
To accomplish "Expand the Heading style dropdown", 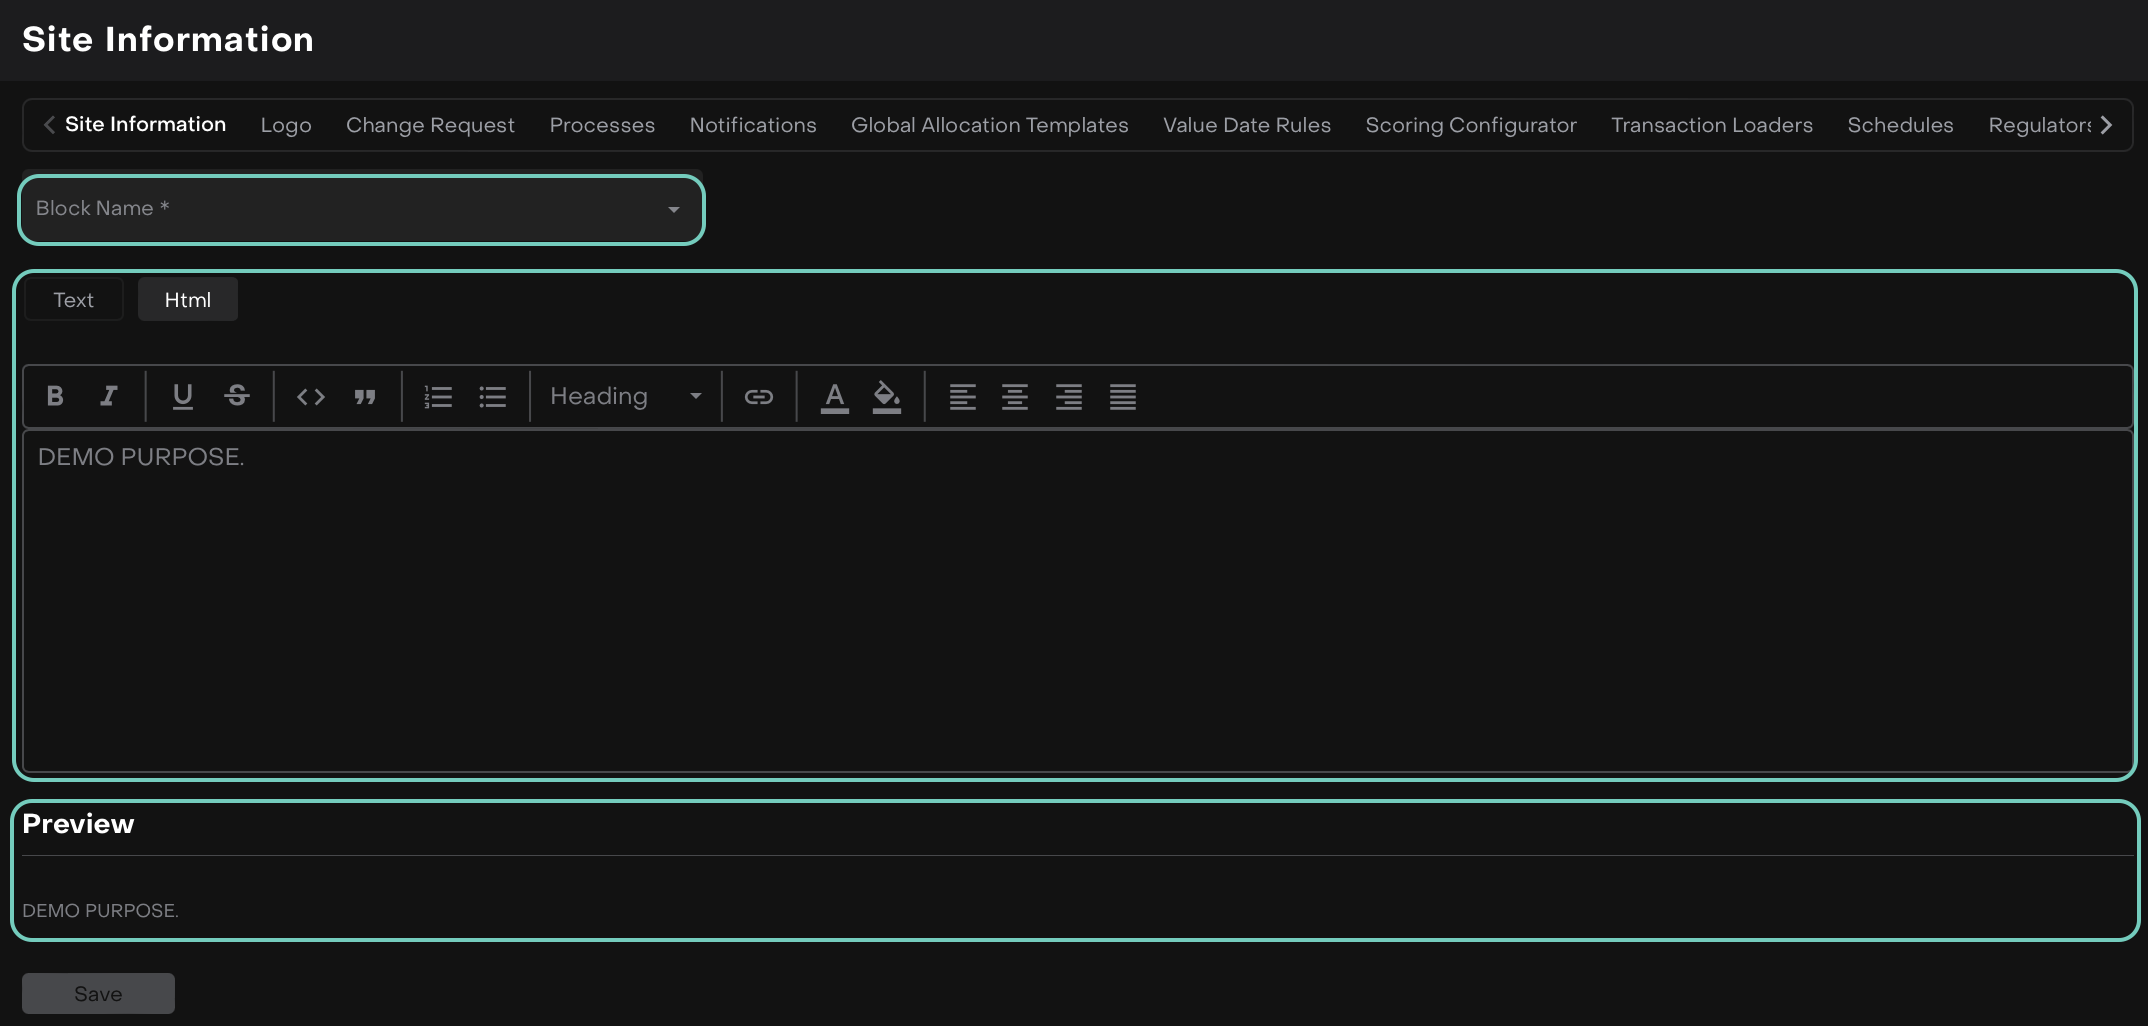I will coord(625,397).
